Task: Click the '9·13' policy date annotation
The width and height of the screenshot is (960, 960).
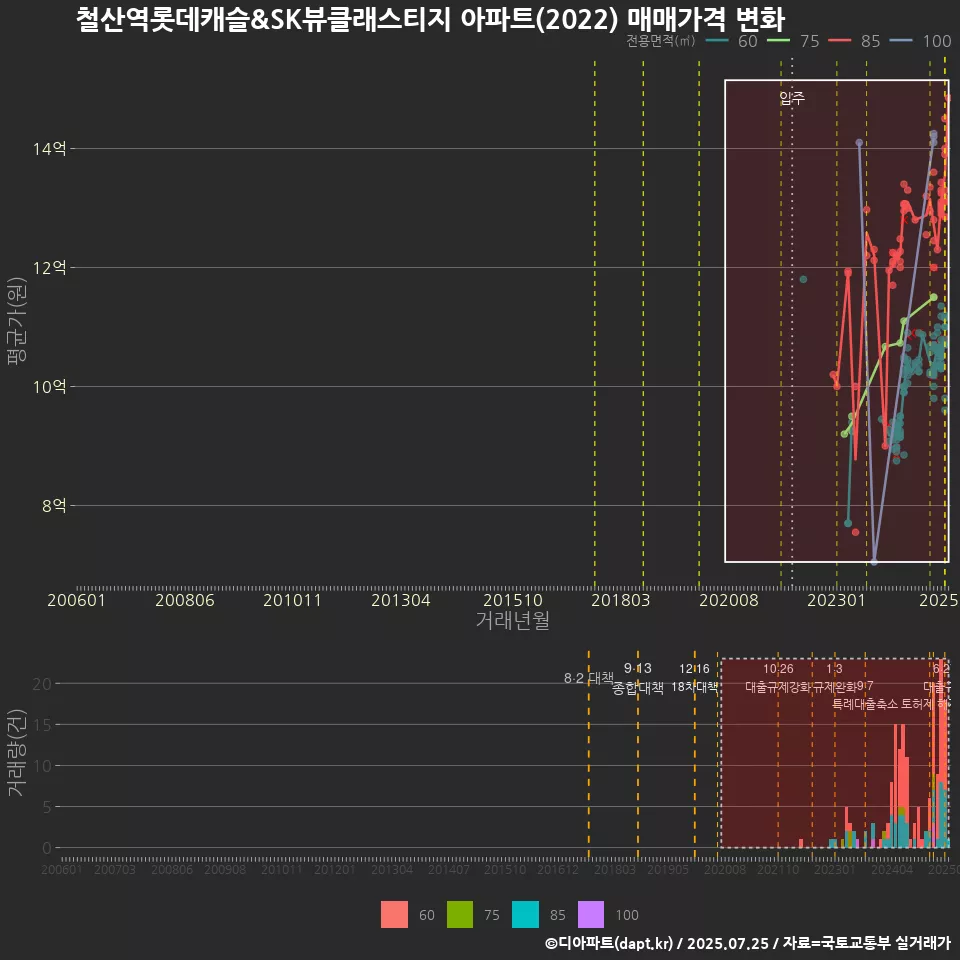Action: (x=638, y=668)
